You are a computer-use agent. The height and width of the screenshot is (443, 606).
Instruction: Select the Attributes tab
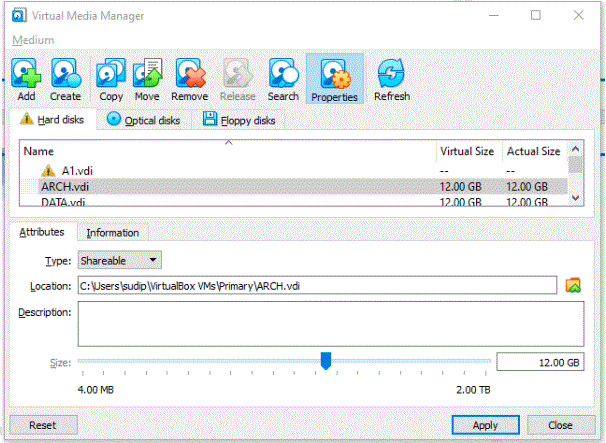(42, 232)
